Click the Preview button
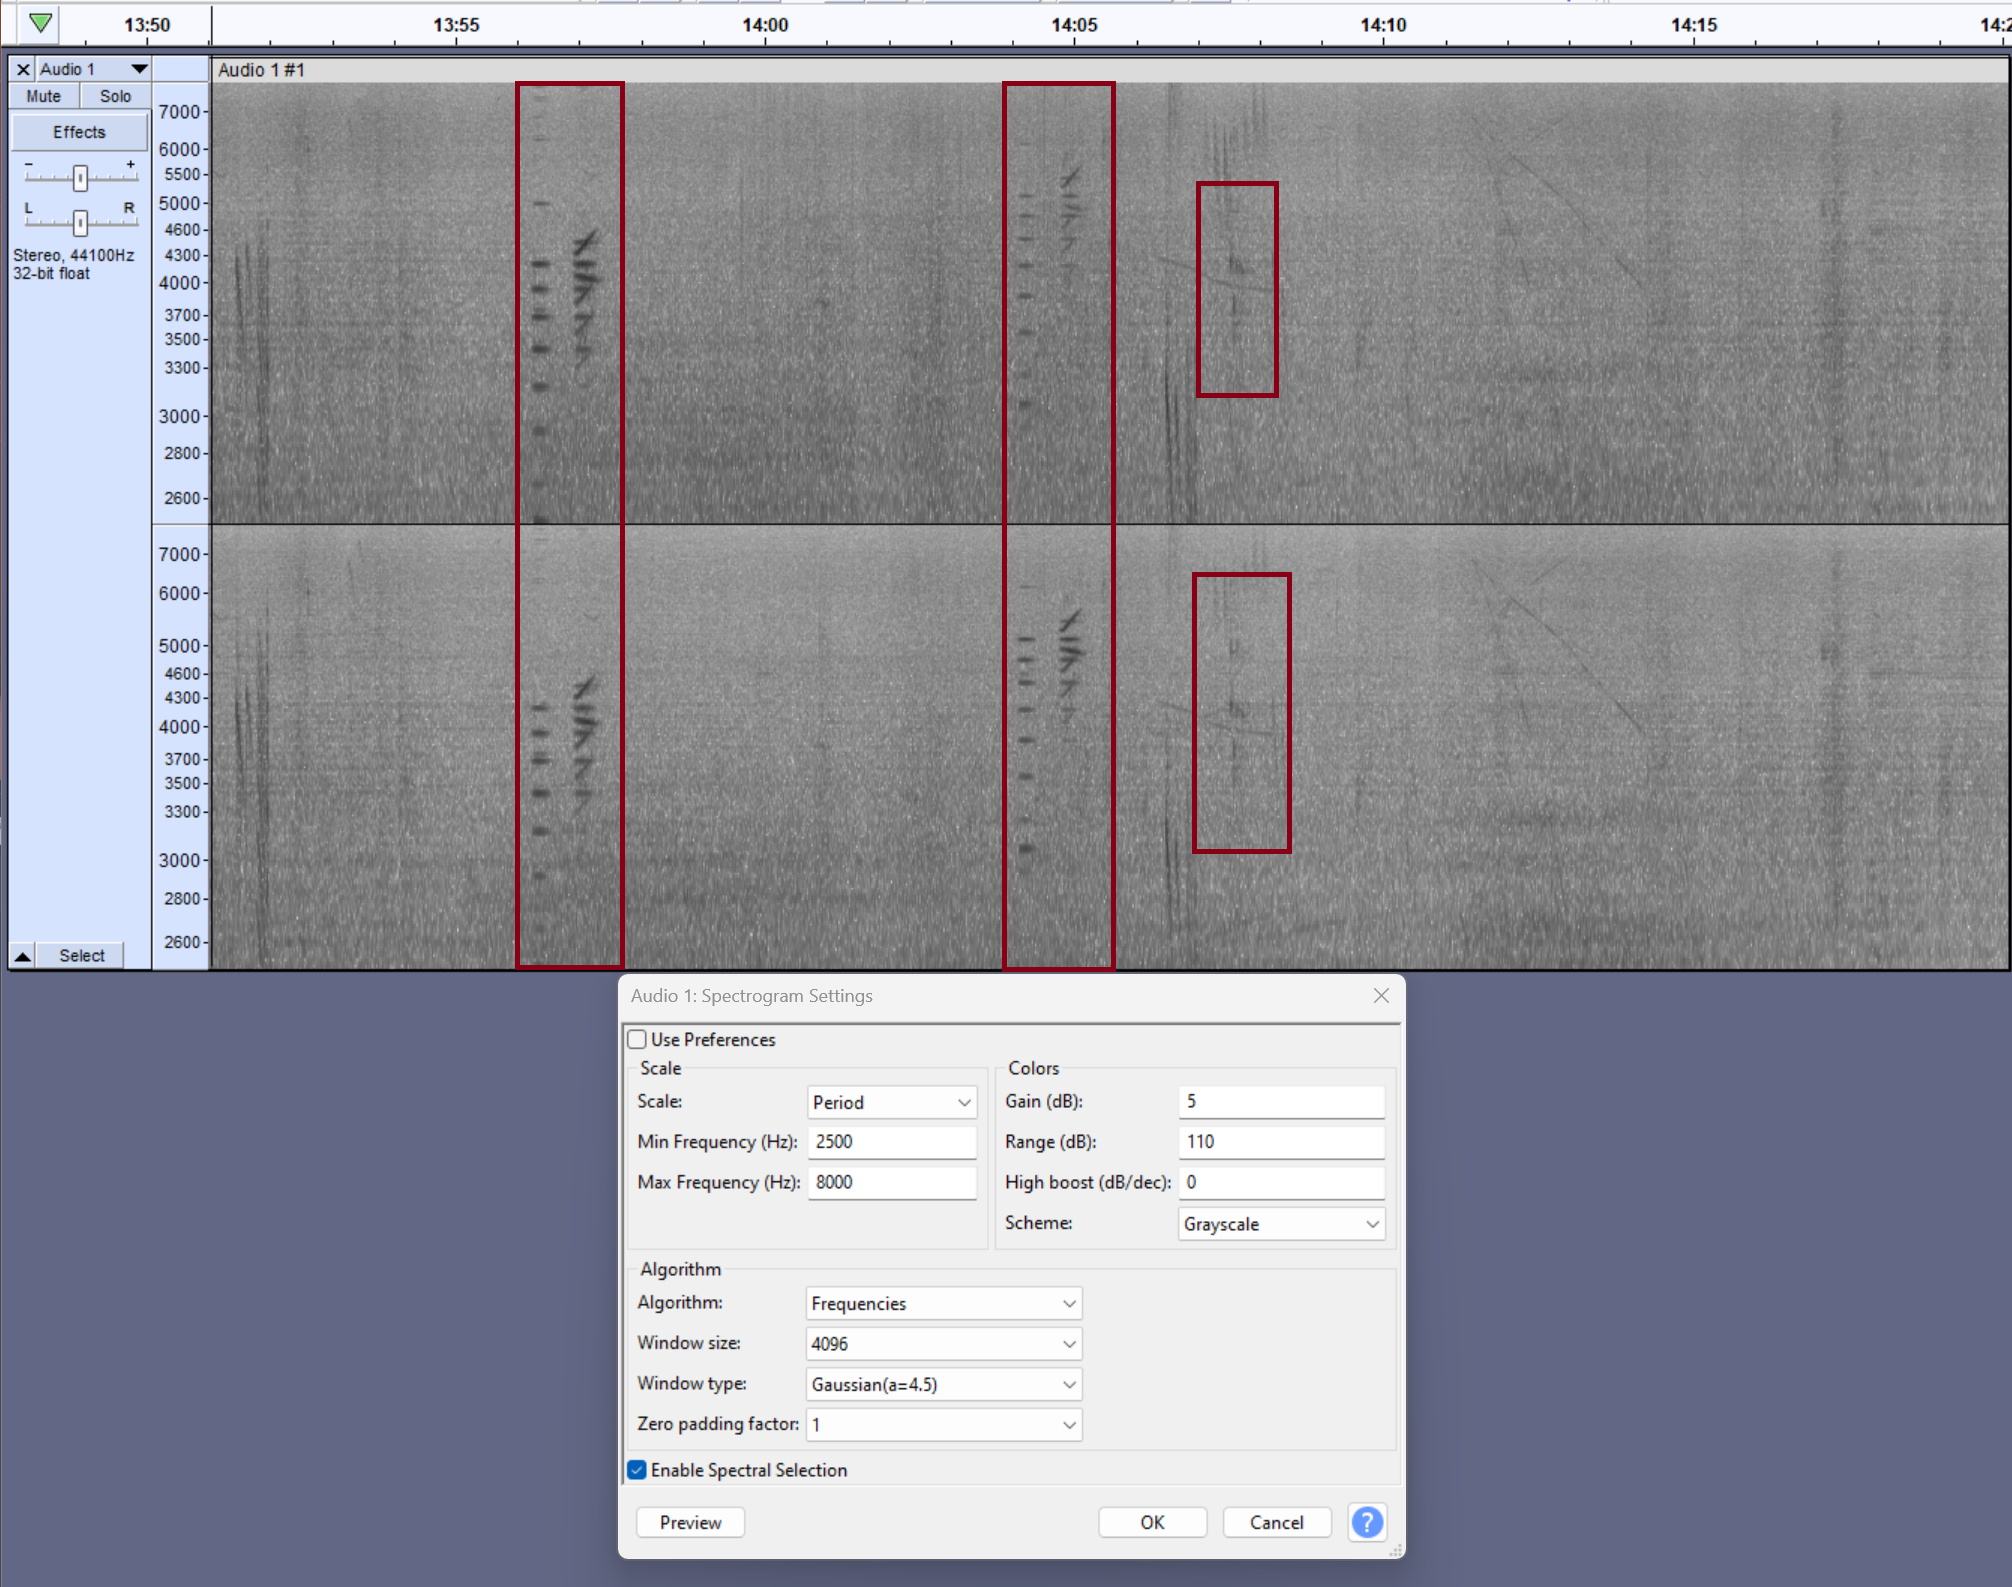This screenshot has width=2012, height=1587. point(690,1522)
